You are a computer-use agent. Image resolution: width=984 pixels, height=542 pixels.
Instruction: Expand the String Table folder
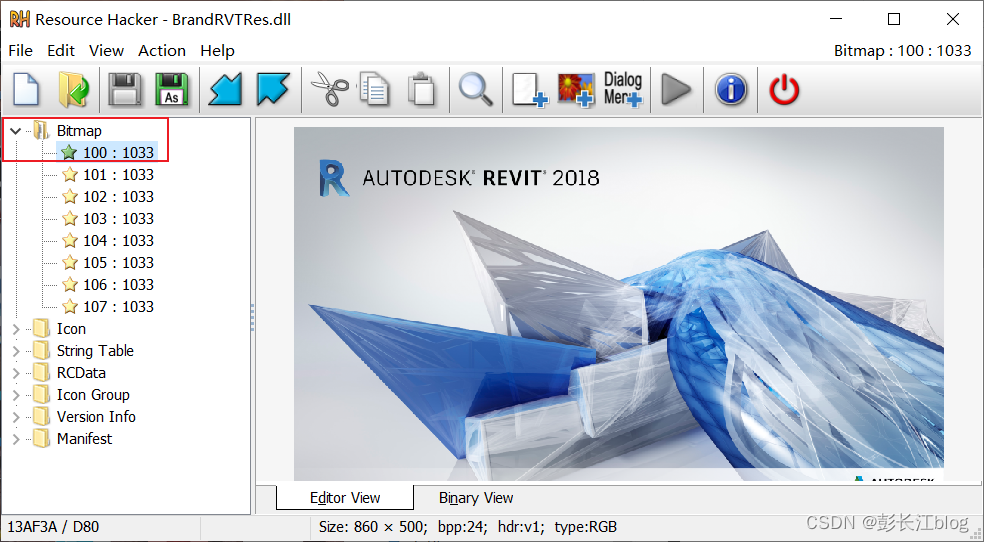[x=16, y=351]
